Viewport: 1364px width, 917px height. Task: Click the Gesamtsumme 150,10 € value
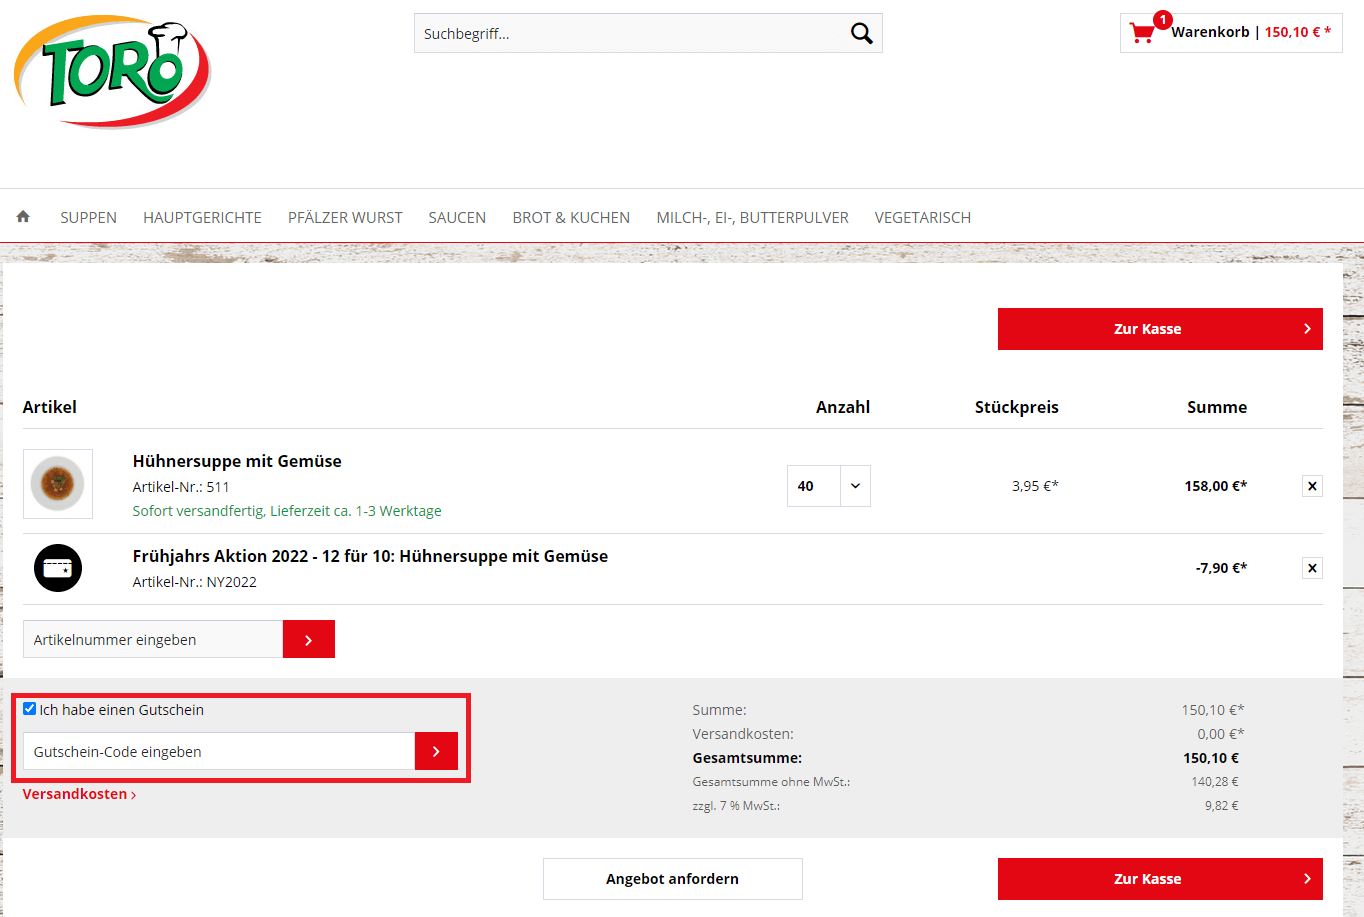coord(1211,758)
